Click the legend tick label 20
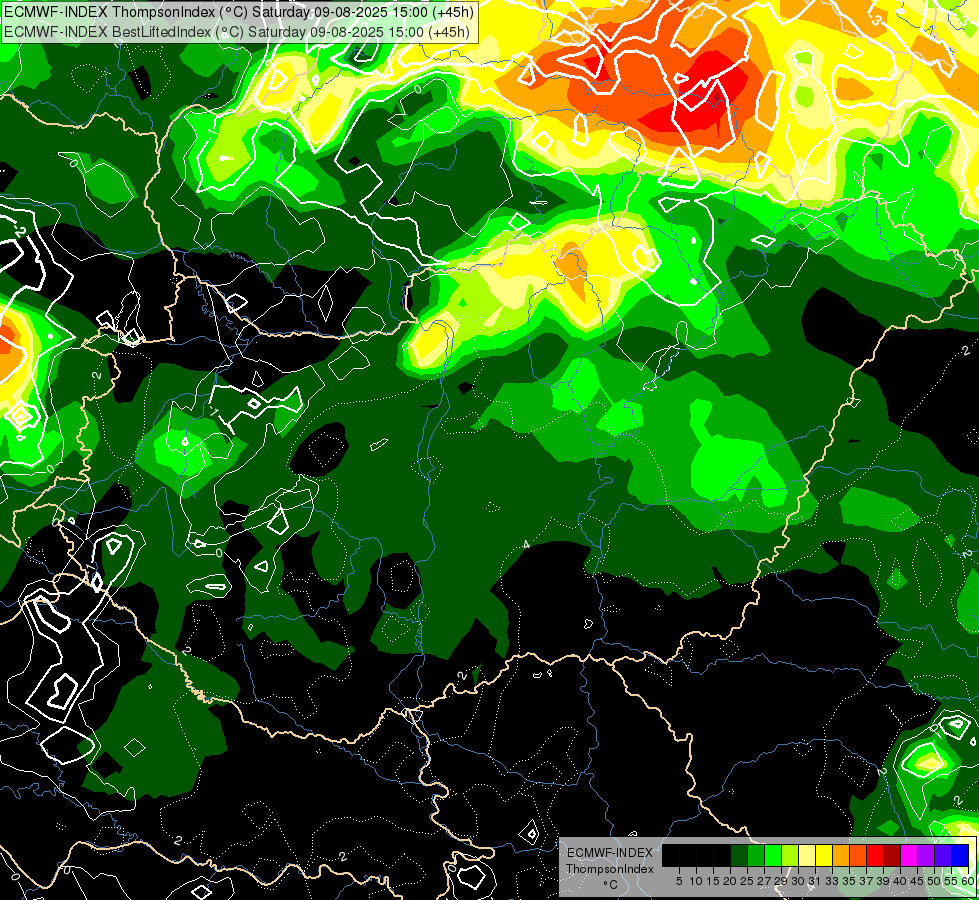Image resolution: width=979 pixels, height=900 pixels. 729,881
